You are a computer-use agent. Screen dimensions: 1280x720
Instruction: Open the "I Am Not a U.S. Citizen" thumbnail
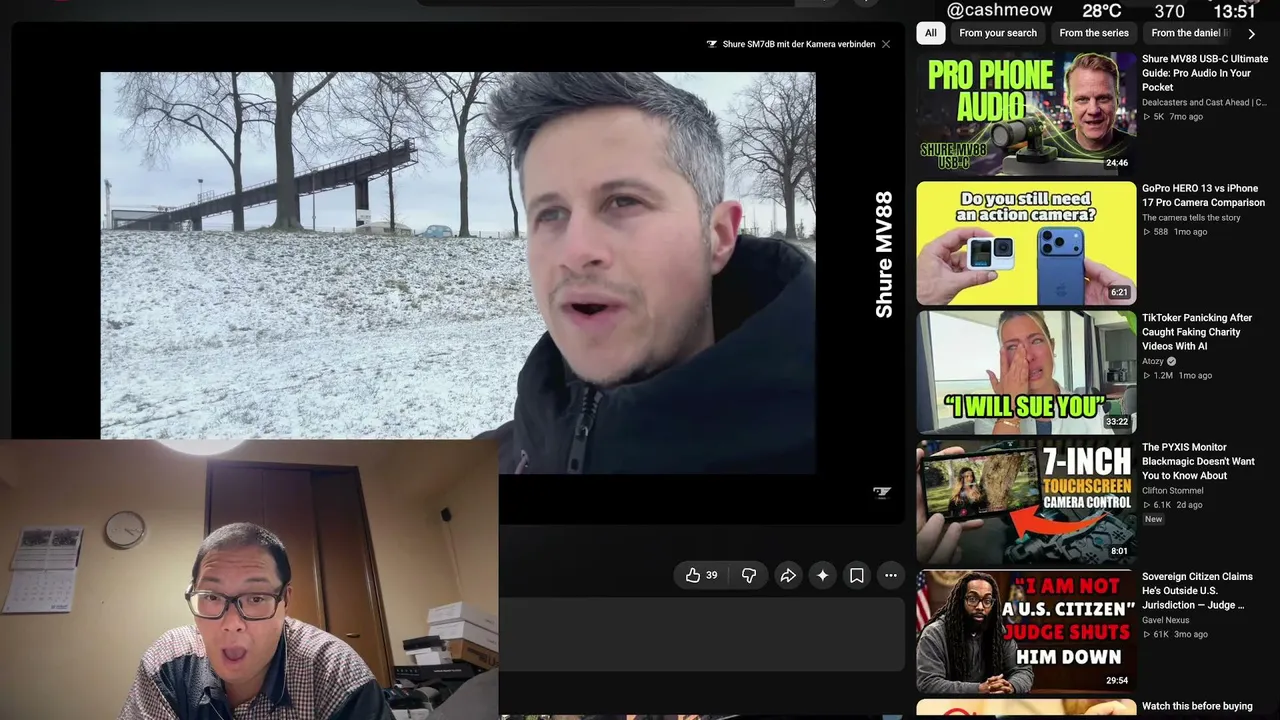coord(1026,631)
